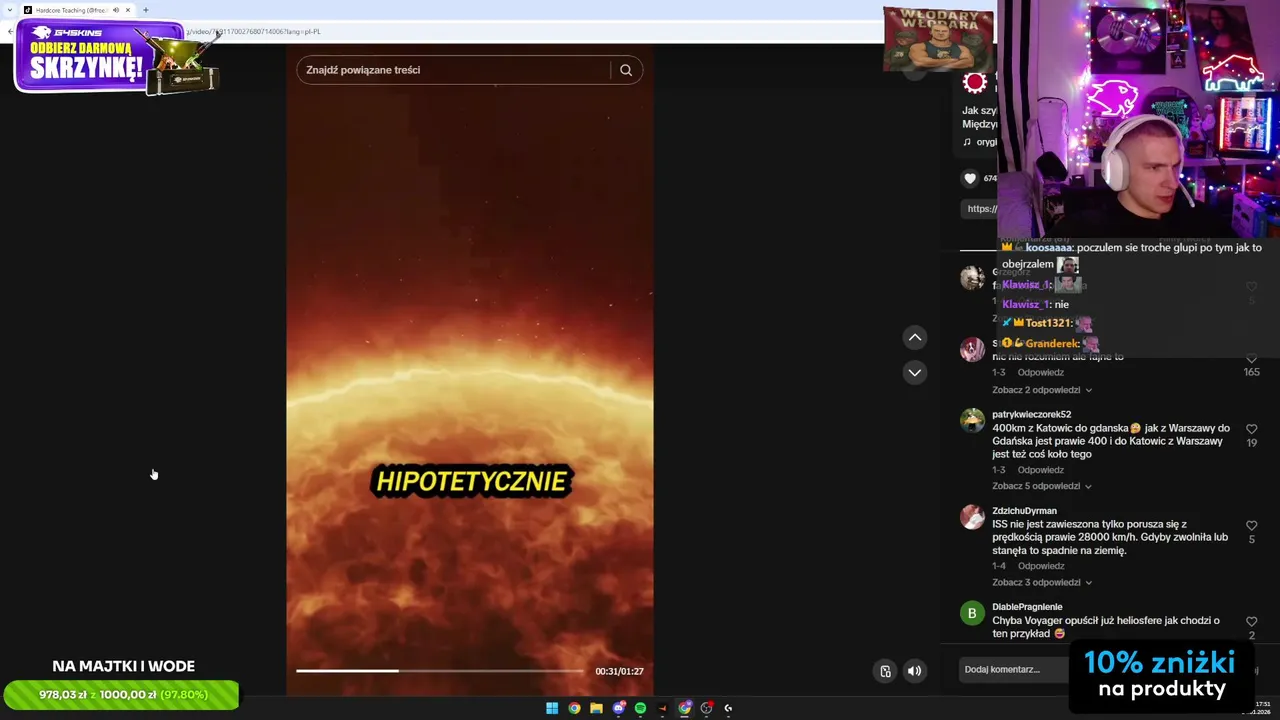Click patrykwieczorek52's avatar picture
This screenshot has width=1280, height=720.
click(972, 420)
